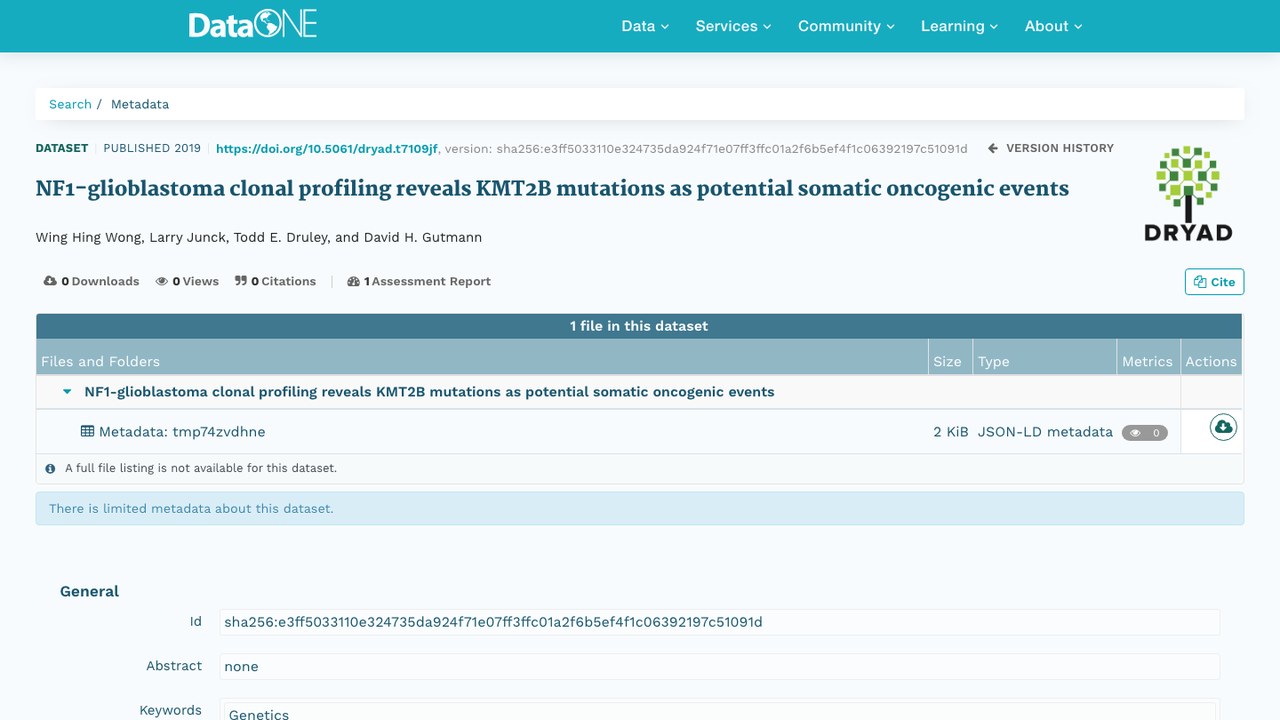Click the dataset title heading

coord(552,189)
